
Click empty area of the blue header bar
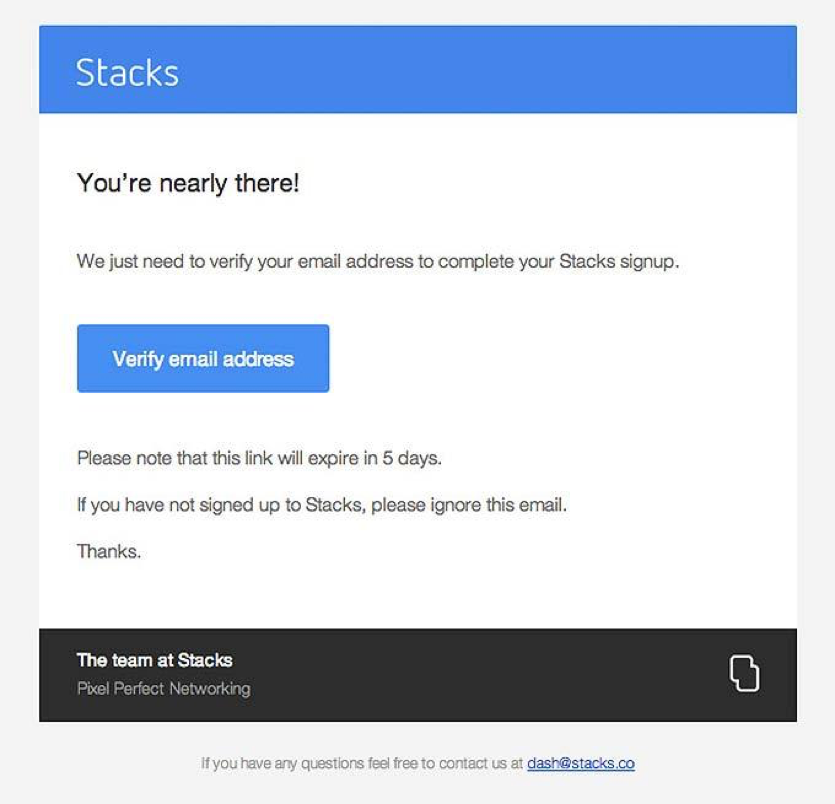click(x=500, y=70)
